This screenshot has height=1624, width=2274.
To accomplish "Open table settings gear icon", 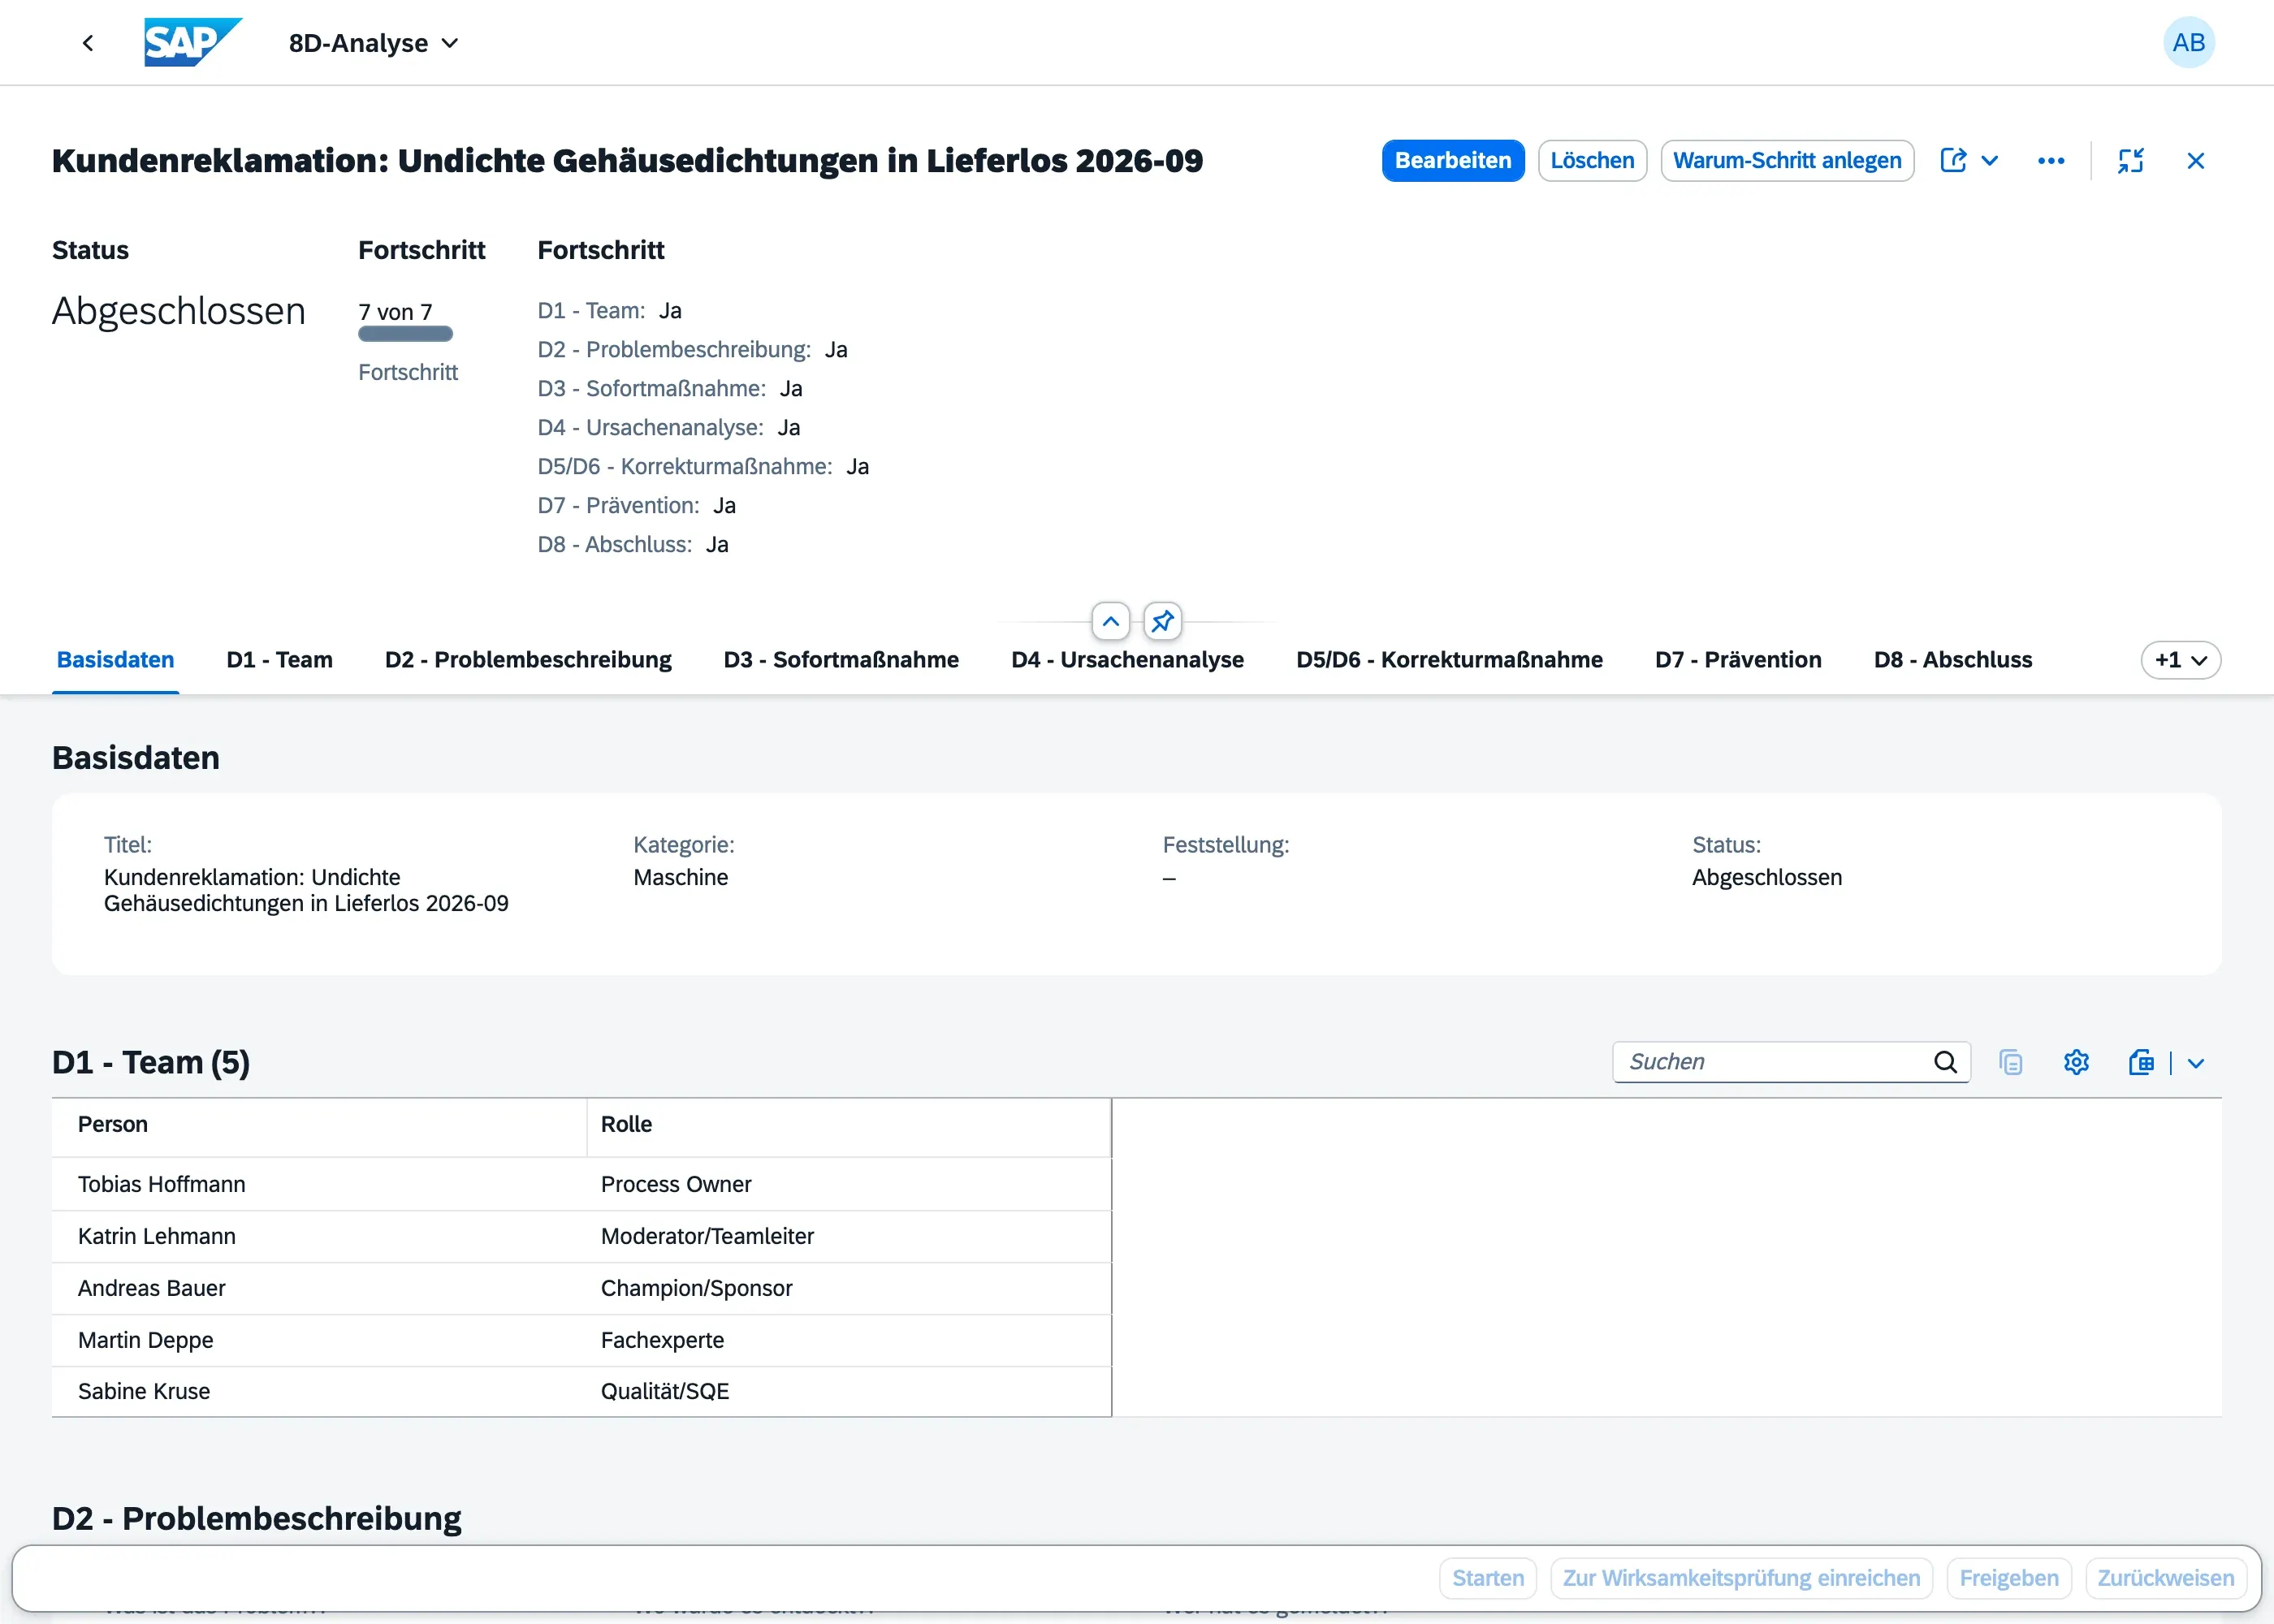I will (2076, 1062).
